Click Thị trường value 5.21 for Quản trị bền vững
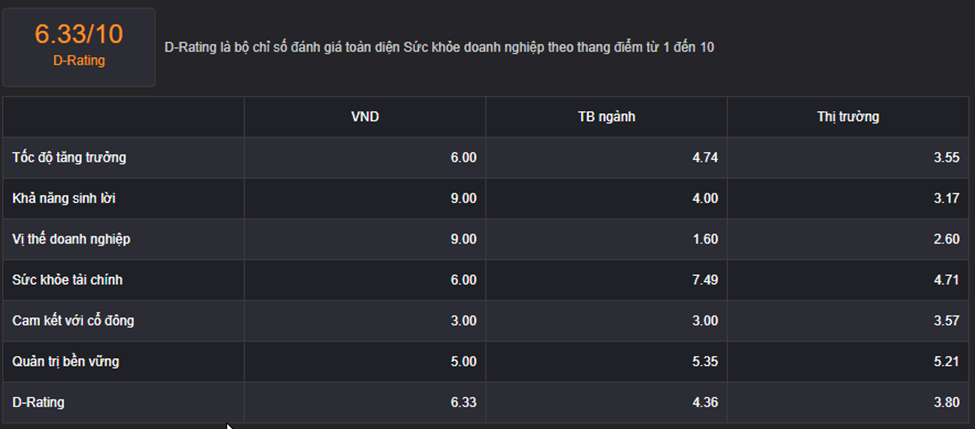The width and height of the screenshot is (975, 429). pos(946,361)
